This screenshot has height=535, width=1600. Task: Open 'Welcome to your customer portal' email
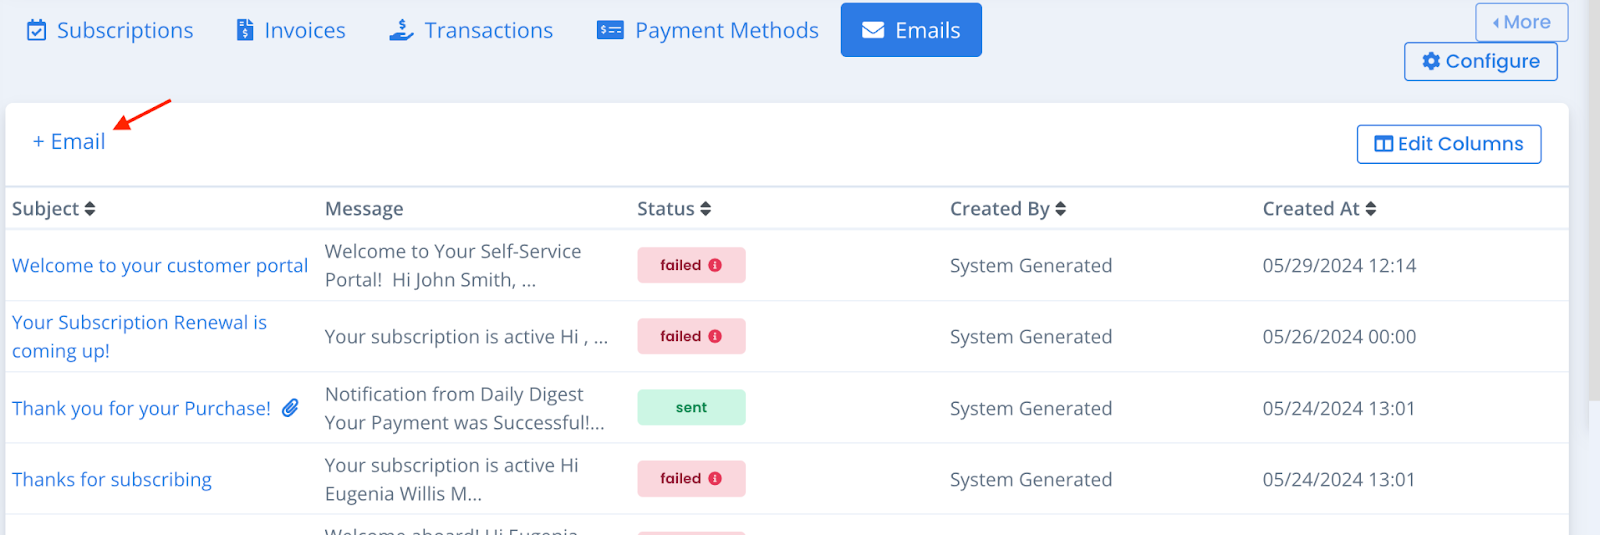(x=160, y=266)
